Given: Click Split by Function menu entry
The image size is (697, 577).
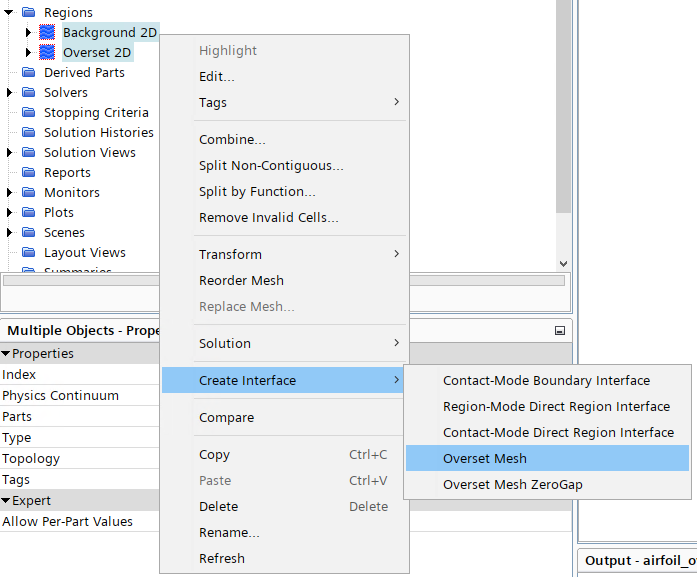Looking at the screenshot, I should pos(257,191).
